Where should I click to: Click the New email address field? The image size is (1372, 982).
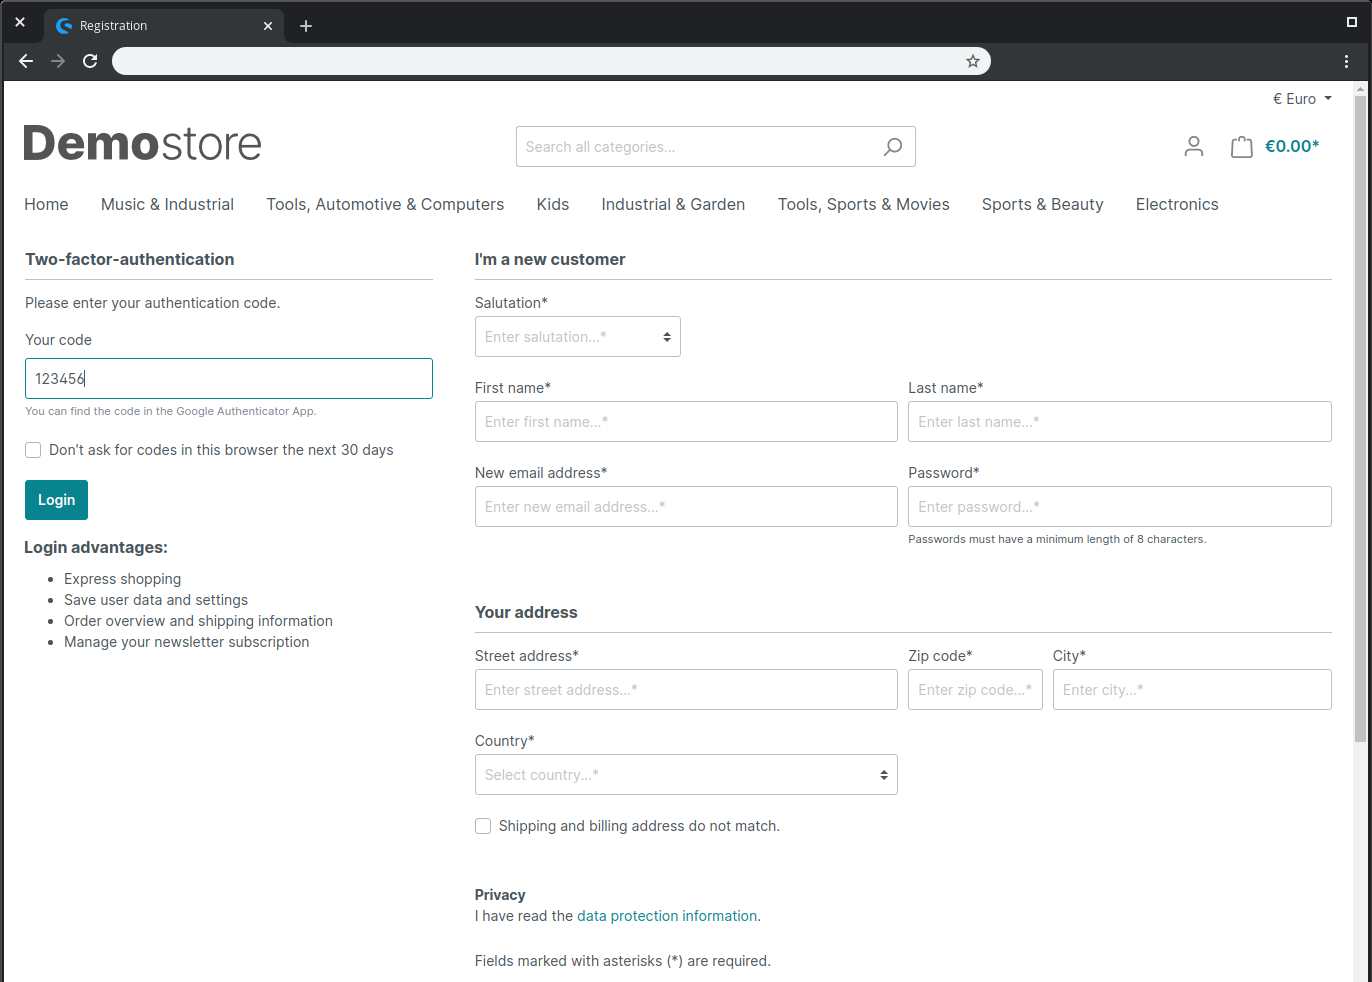click(686, 507)
